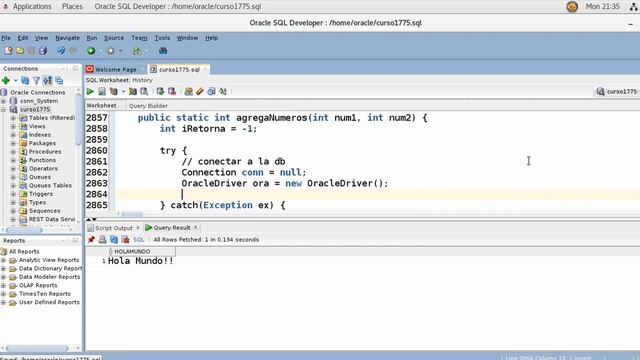Click the SQL link in Query Result toolbar
640x360 pixels.
tap(139, 240)
